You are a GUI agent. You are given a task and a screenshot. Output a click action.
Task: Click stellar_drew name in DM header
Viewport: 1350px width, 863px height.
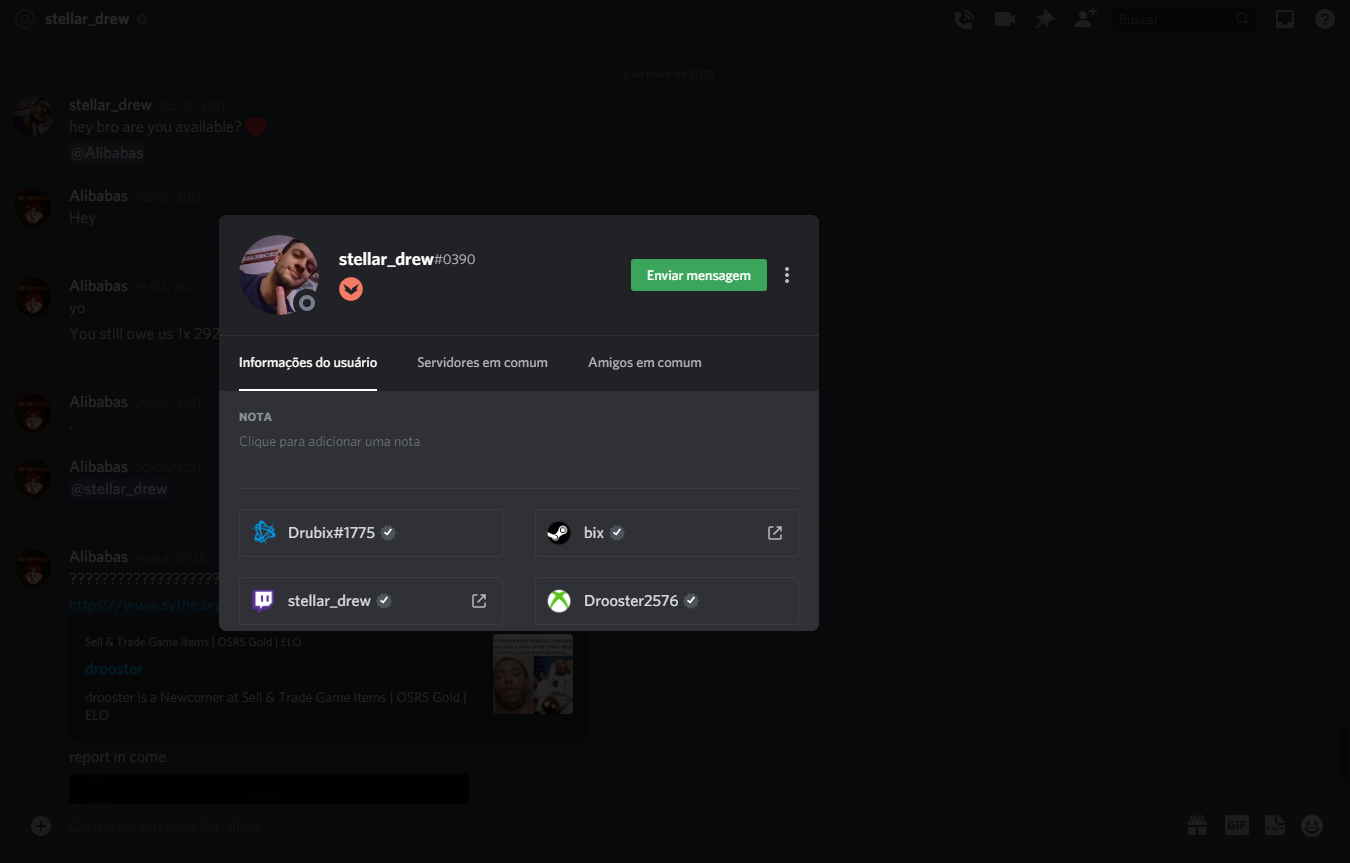point(87,19)
